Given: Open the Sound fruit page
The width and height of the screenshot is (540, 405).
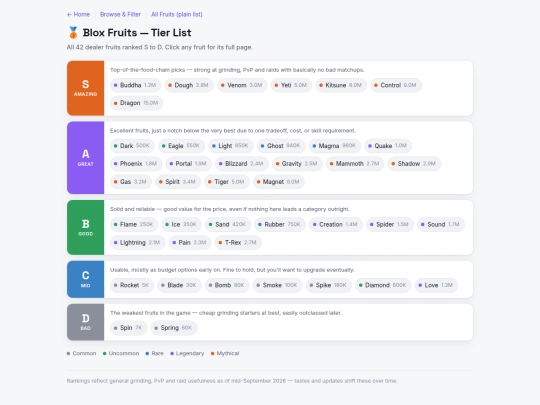Looking at the screenshot, I should (x=441, y=224).
